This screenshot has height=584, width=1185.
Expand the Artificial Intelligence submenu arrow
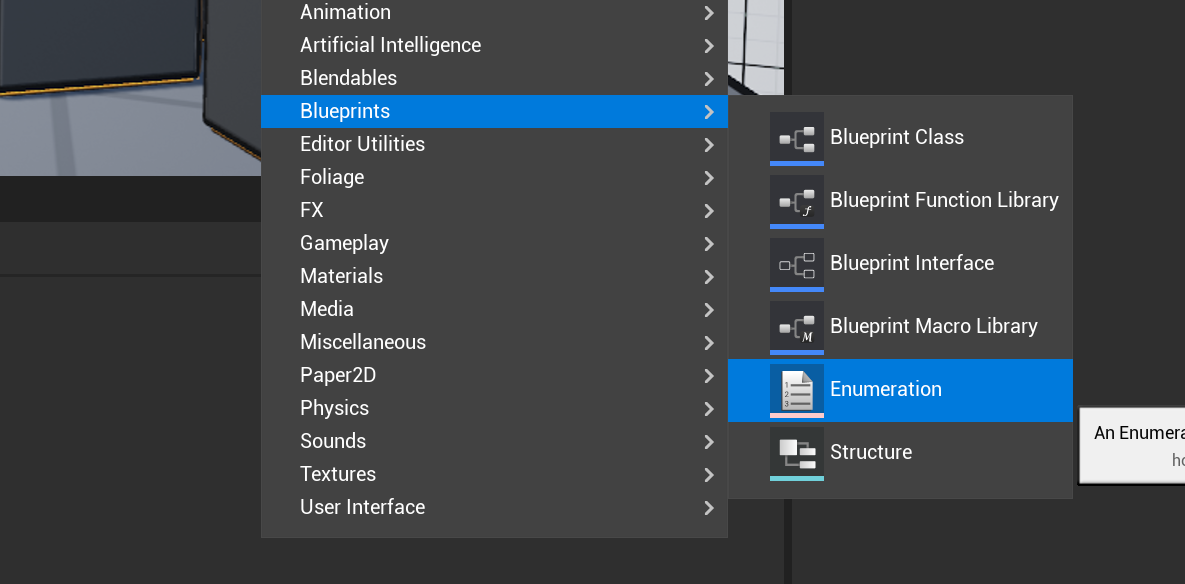click(x=709, y=46)
